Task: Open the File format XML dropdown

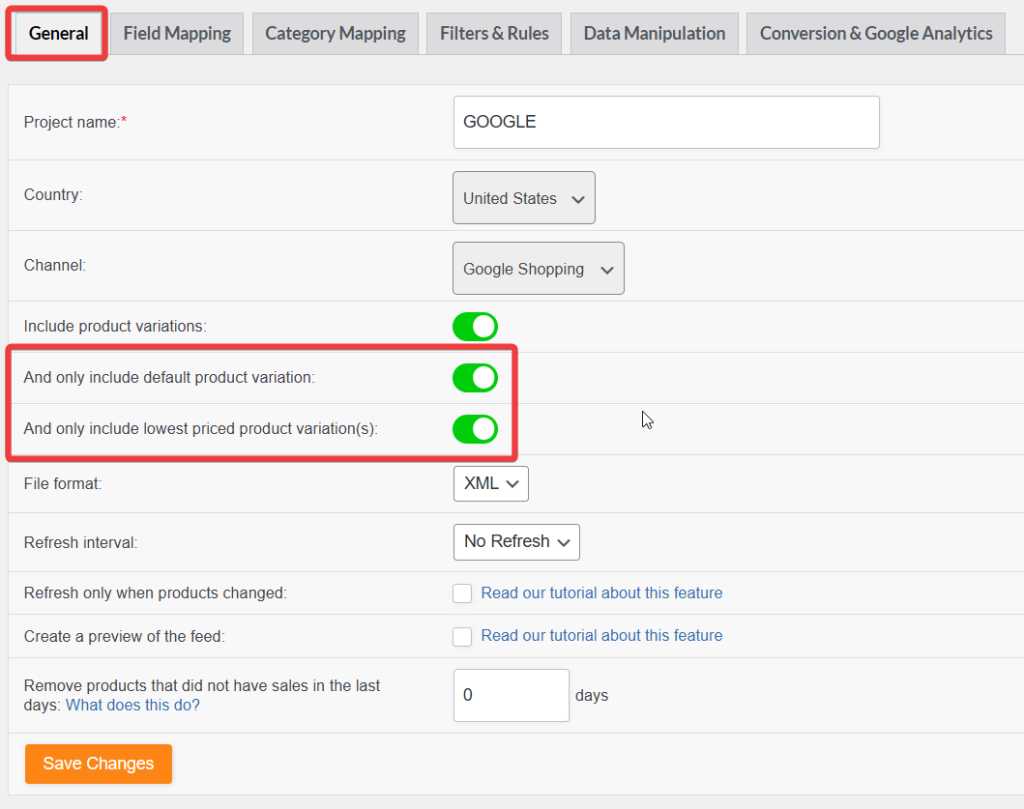Action: tap(491, 484)
